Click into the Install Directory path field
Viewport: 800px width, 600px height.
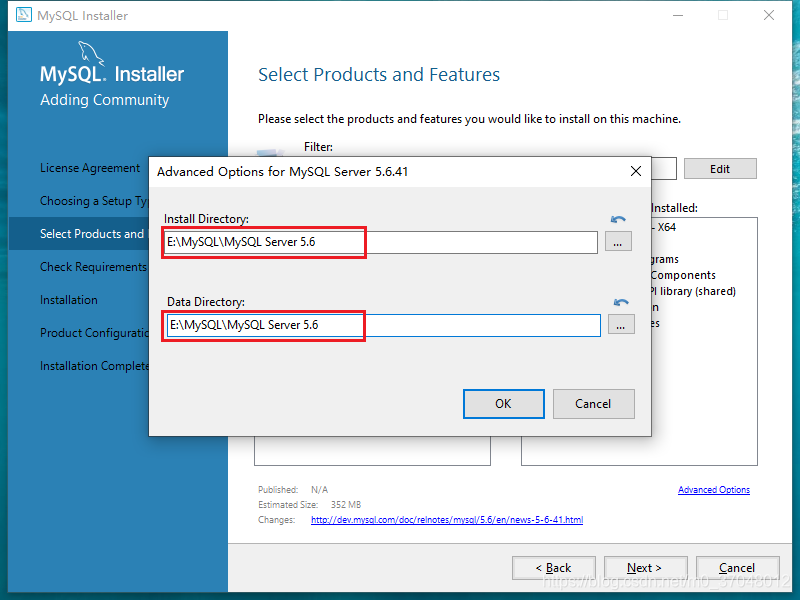point(381,242)
